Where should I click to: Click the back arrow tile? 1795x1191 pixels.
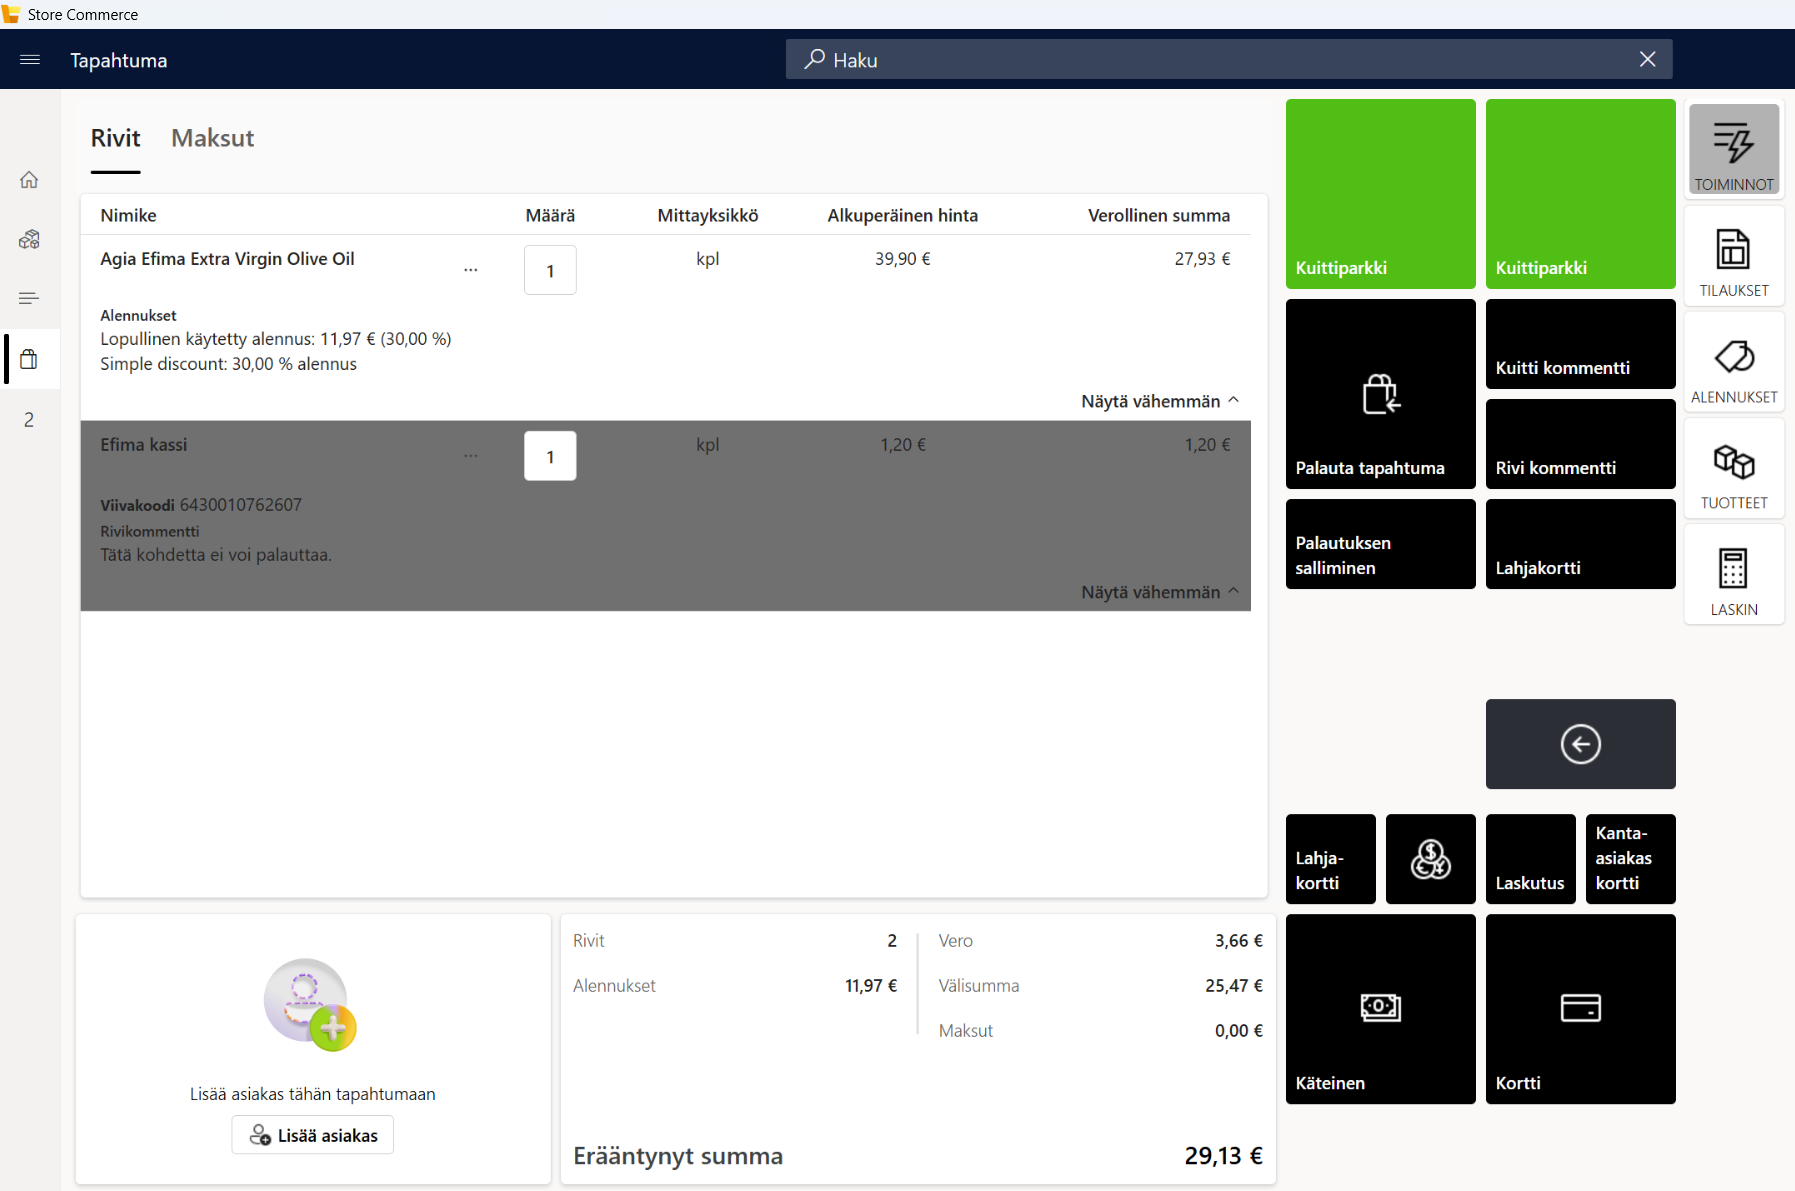(x=1581, y=744)
